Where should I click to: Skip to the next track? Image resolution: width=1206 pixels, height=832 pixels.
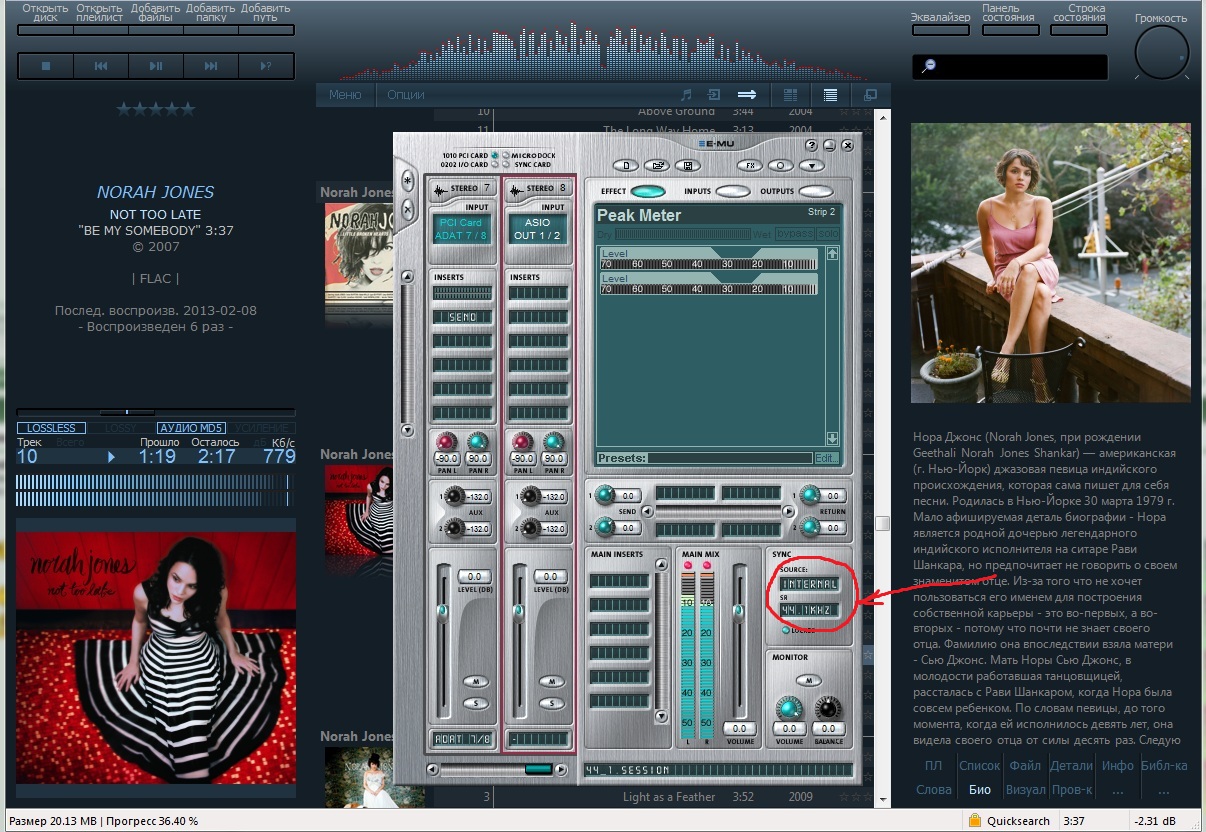pyautogui.click(x=211, y=66)
